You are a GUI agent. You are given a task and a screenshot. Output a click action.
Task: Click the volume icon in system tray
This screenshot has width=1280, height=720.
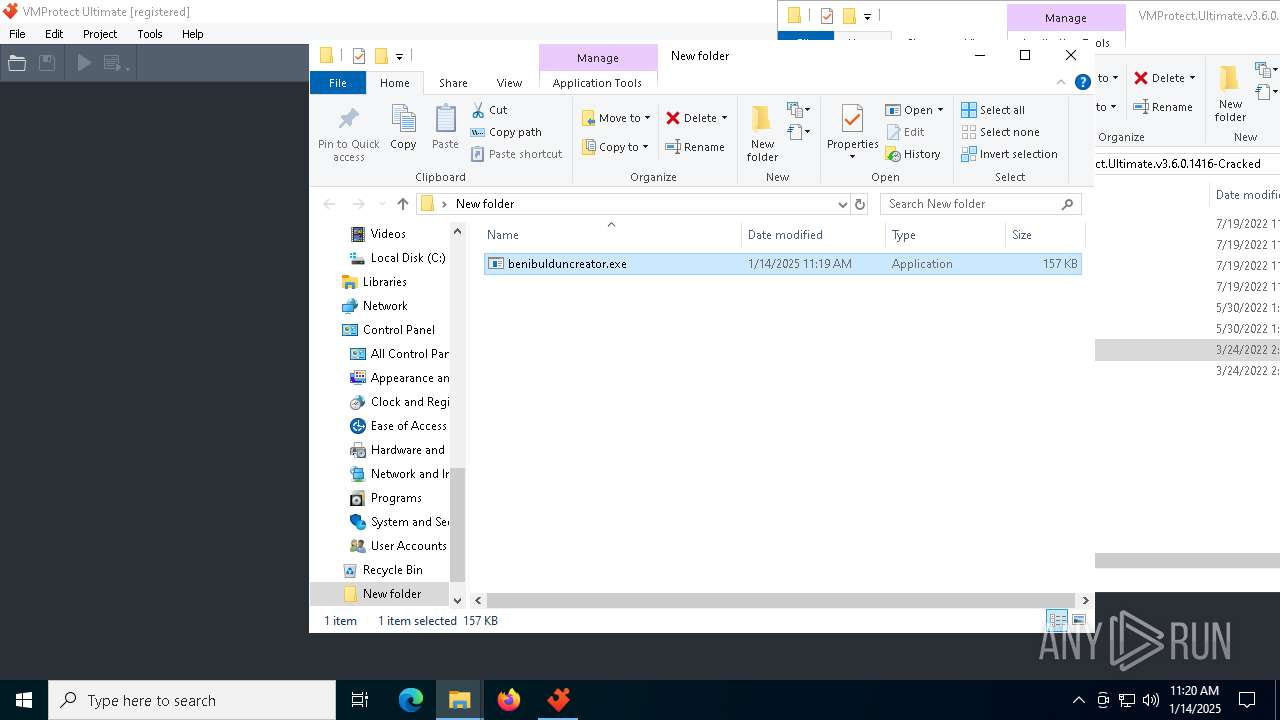point(1151,700)
